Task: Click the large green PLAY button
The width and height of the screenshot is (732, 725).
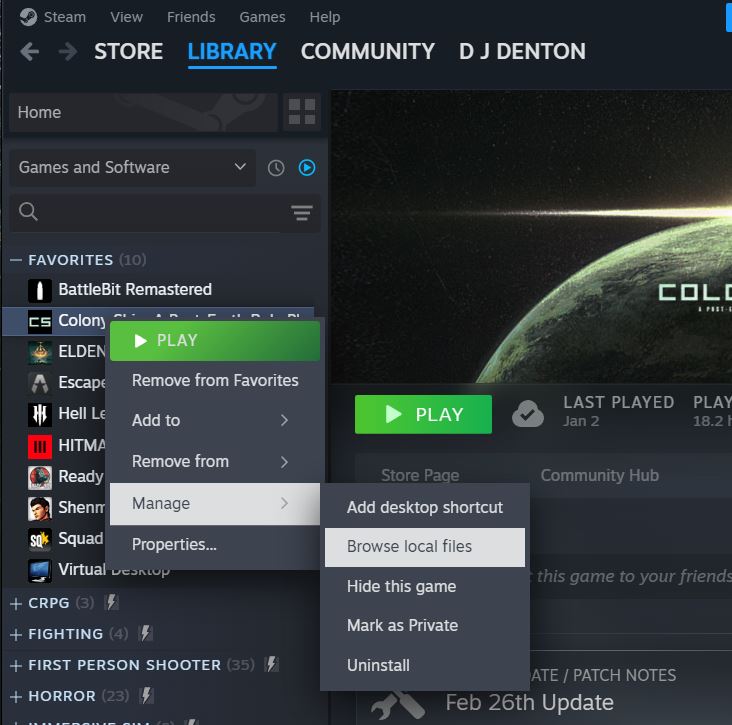Action: pos(423,415)
